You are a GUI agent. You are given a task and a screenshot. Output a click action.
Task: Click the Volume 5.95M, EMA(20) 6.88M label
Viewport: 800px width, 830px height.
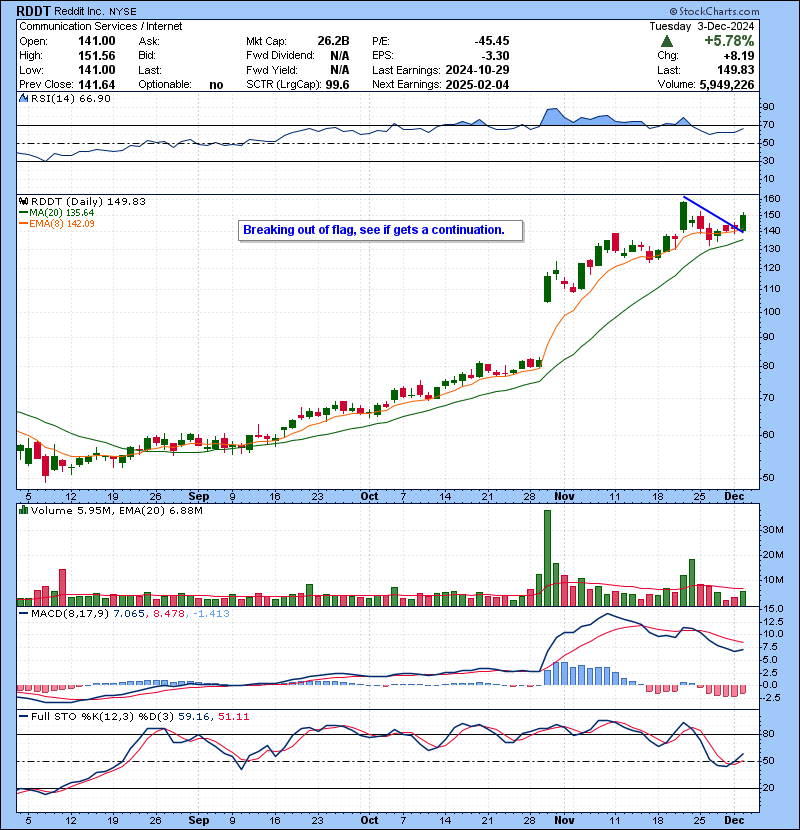coord(116,510)
